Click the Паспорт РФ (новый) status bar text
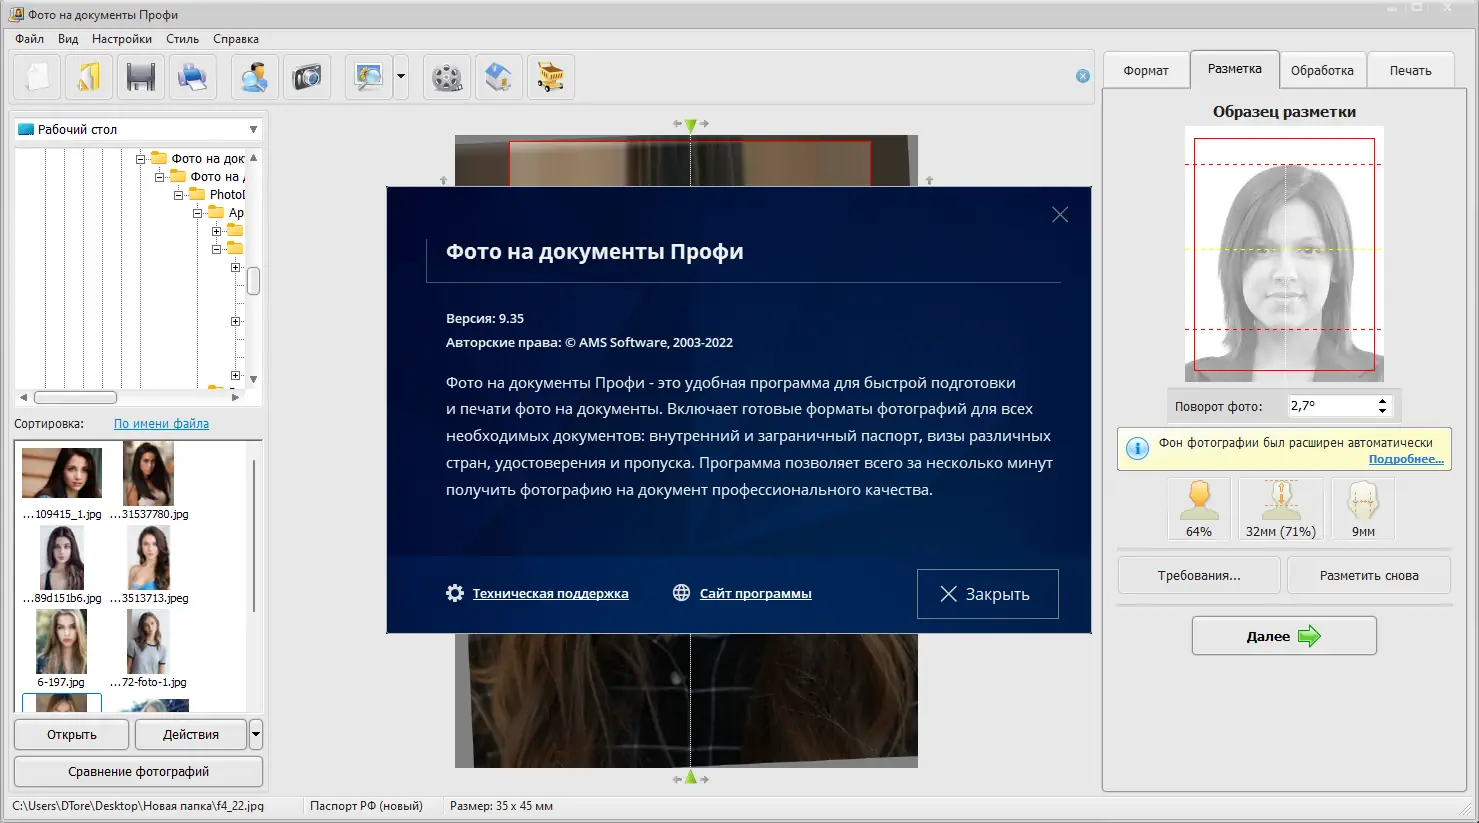1479x823 pixels. click(x=367, y=805)
